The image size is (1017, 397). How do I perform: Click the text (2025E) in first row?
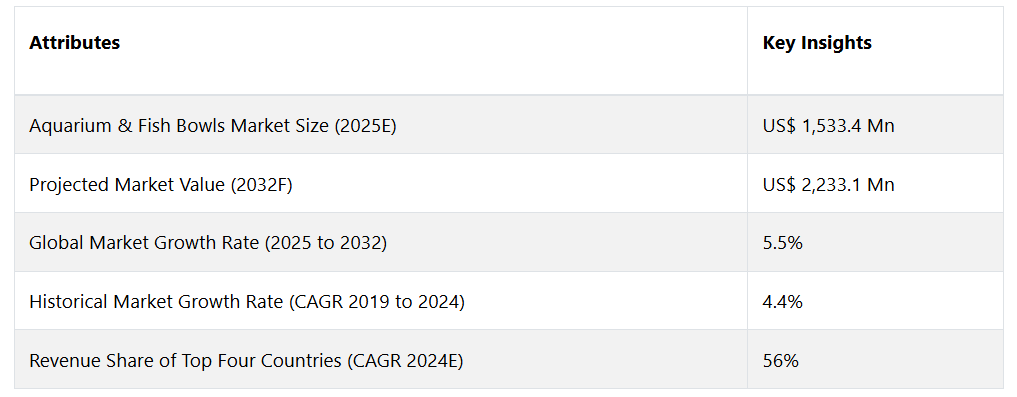365,126
